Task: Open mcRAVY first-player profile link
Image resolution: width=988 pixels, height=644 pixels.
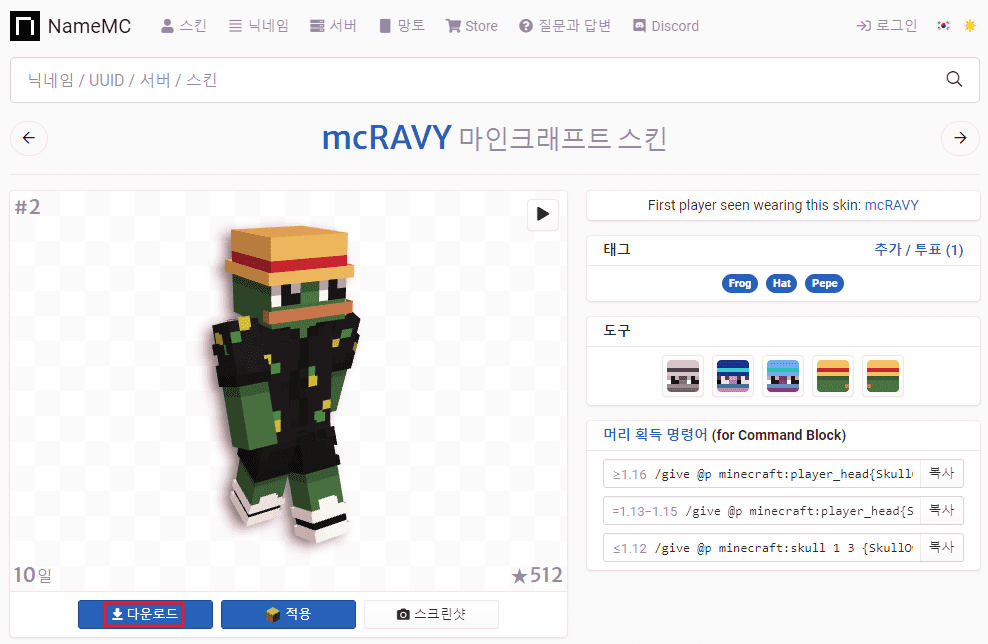Action: pos(891,205)
